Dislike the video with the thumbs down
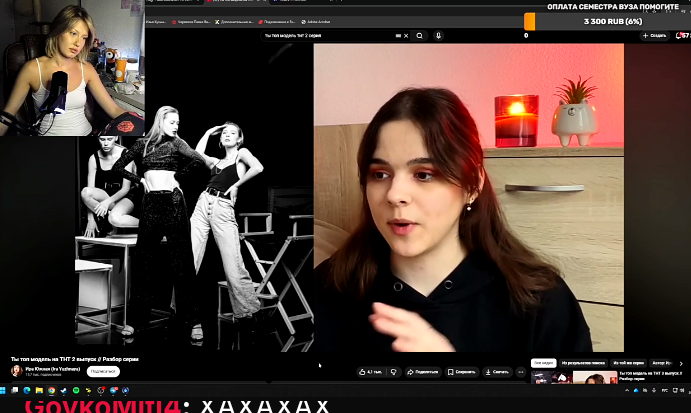 tap(394, 372)
